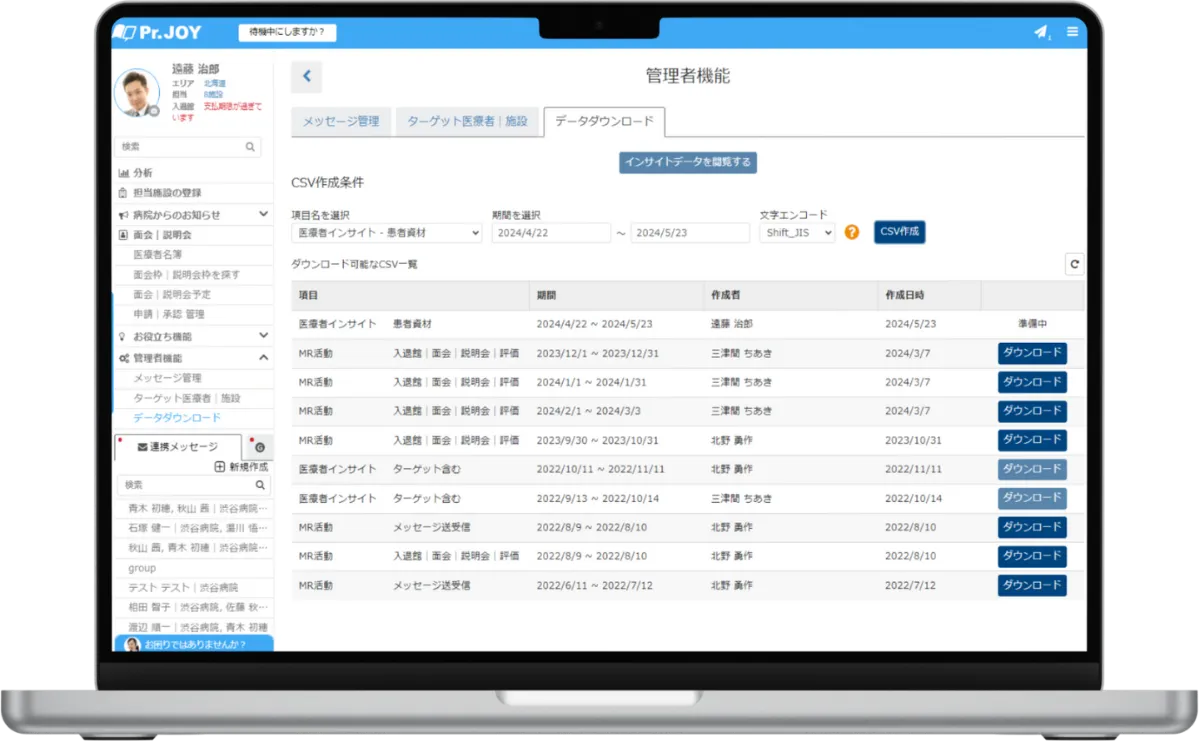Download CSV for 2023/9/30 ~ 2023/10/31
Viewport: 1200px width, 741px height.
click(x=1032, y=440)
